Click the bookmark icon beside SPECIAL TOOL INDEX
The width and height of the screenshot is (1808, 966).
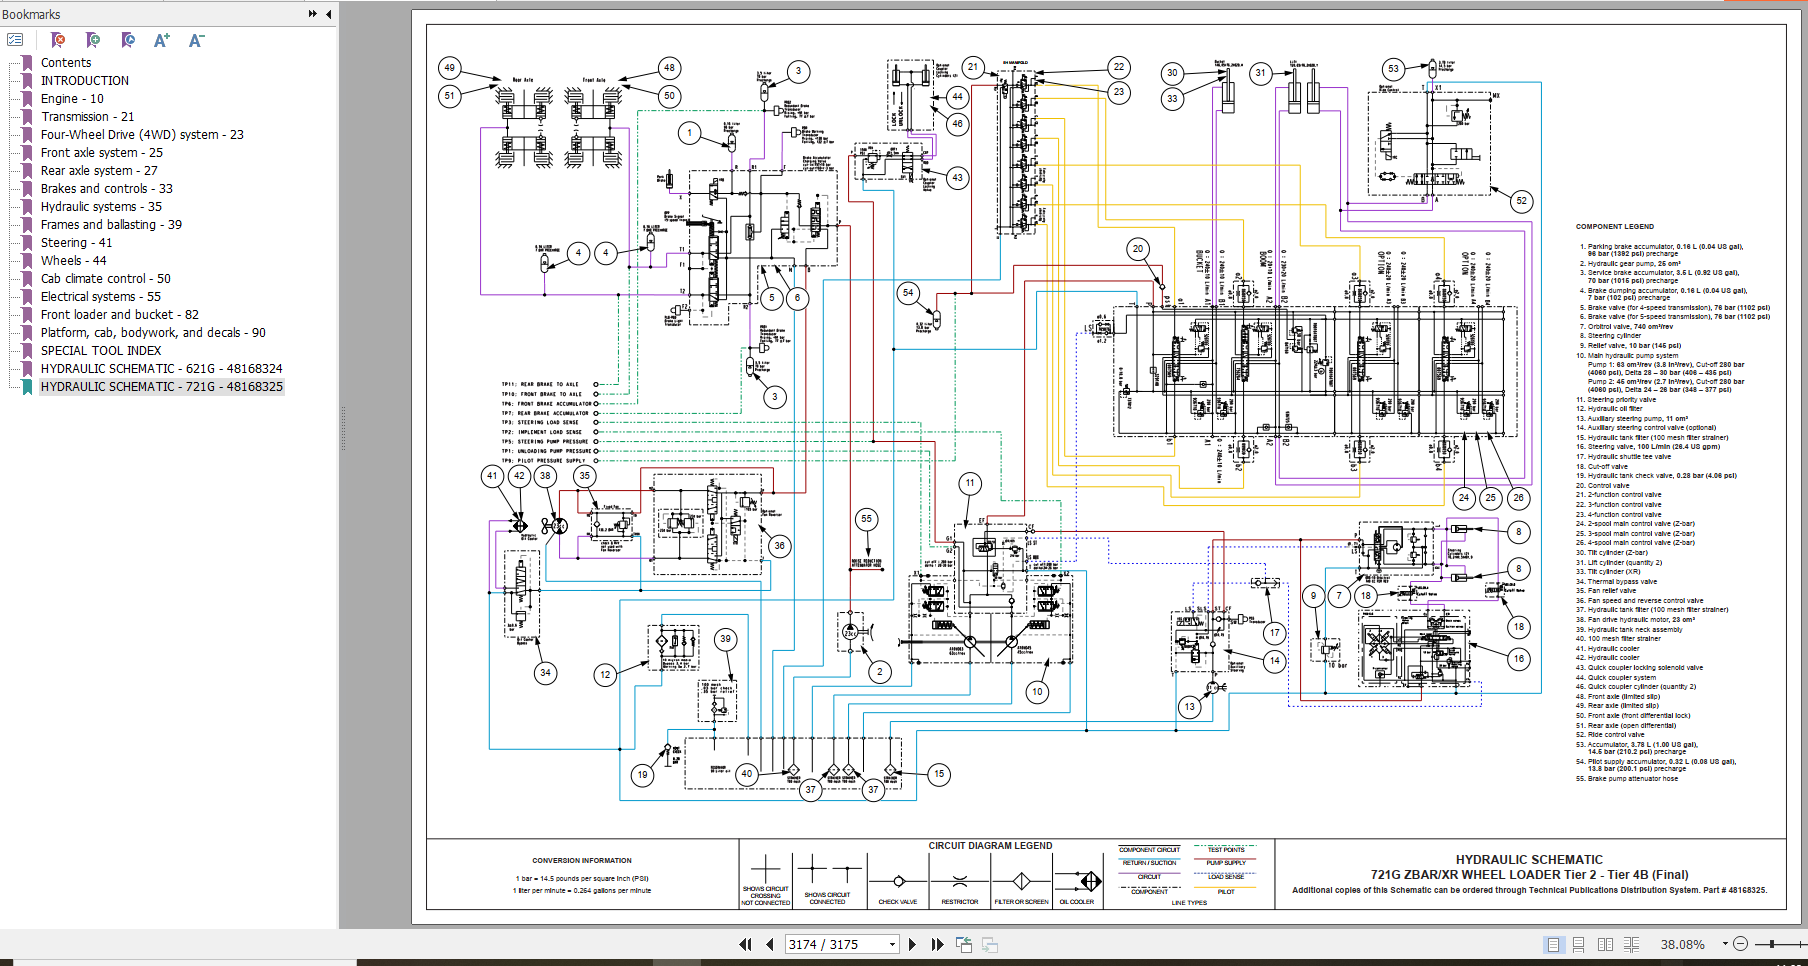[27, 351]
